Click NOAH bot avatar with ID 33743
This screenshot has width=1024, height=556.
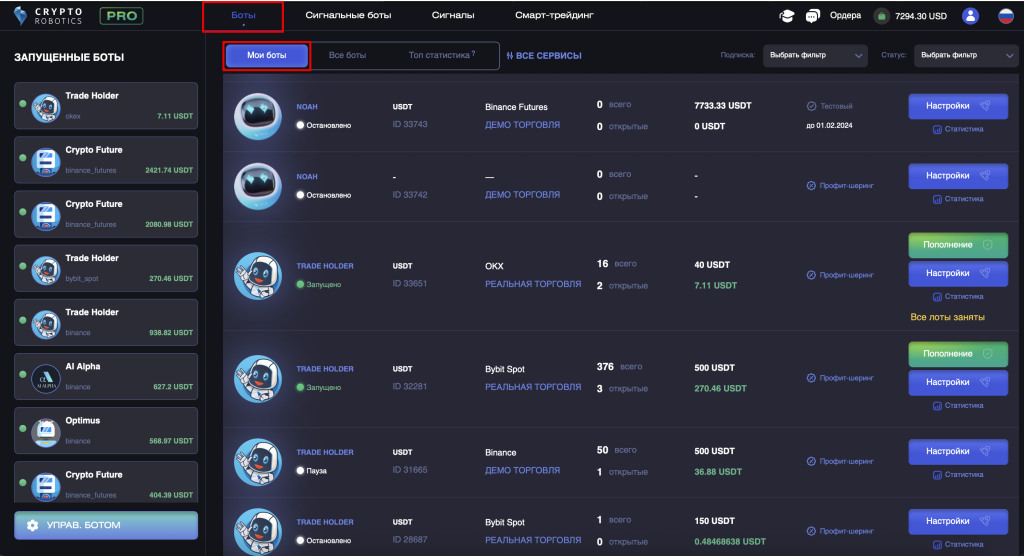pos(258,116)
